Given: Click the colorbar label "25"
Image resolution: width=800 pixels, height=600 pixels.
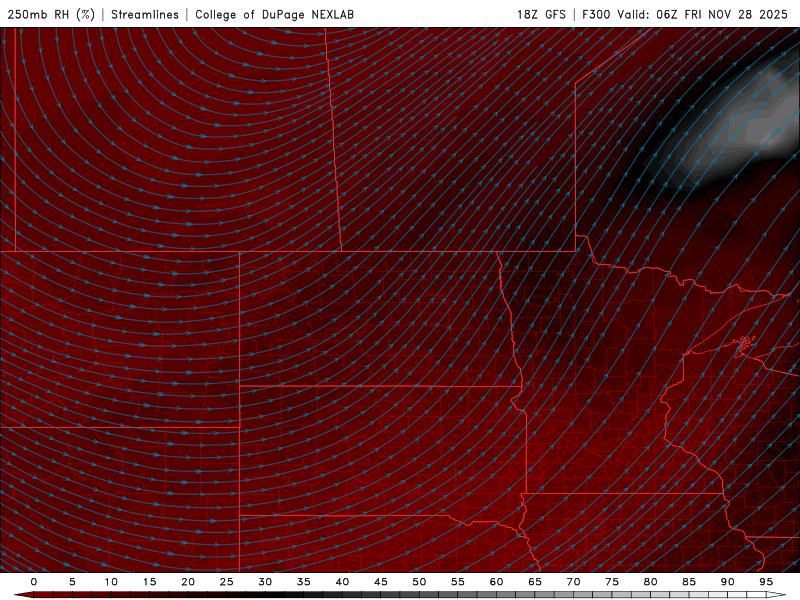Looking at the screenshot, I should pyautogui.click(x=227, y=582).
